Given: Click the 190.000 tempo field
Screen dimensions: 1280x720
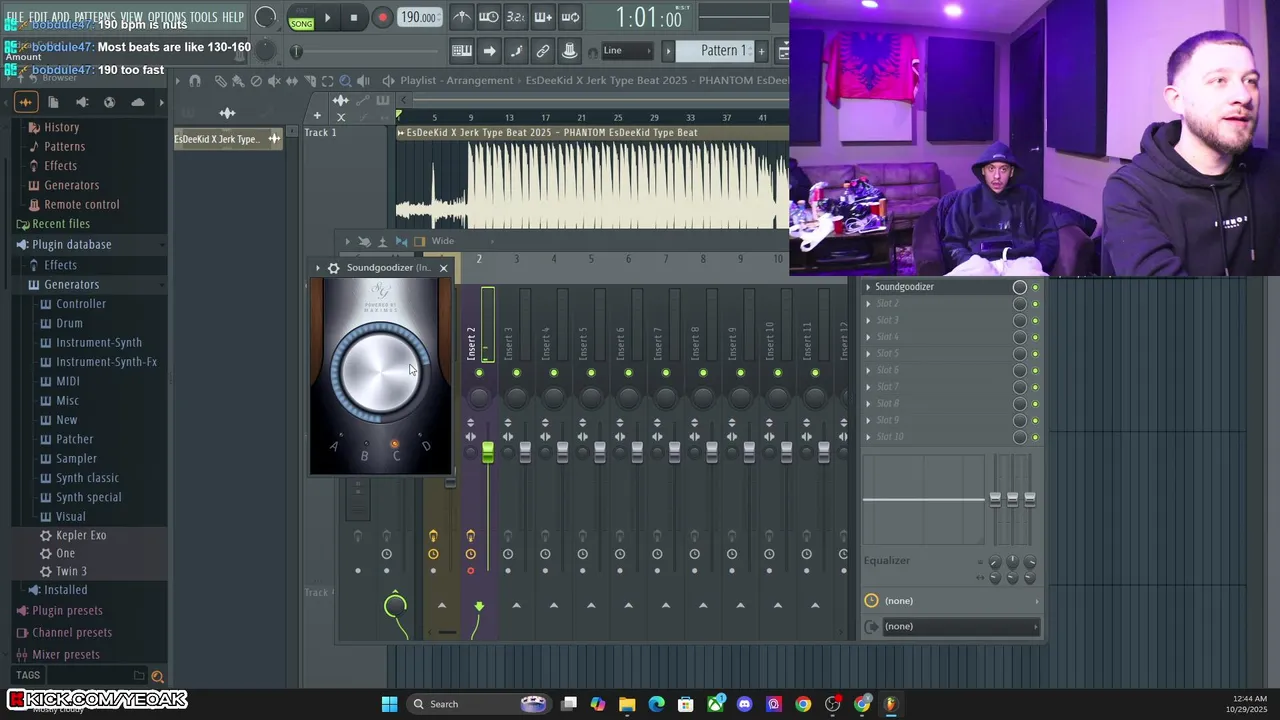Looking at the screenshot, I should (x=418, y=17).
